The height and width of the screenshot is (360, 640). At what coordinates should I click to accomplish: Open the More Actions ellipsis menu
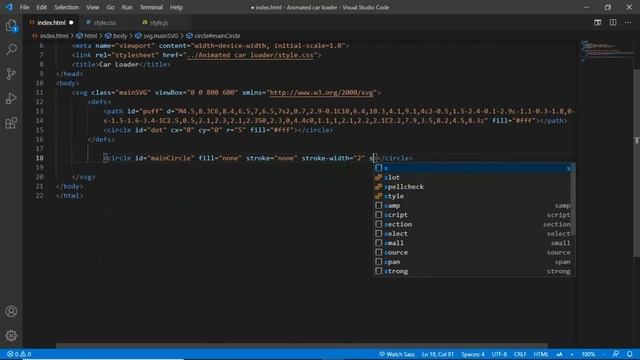(628, 22)
